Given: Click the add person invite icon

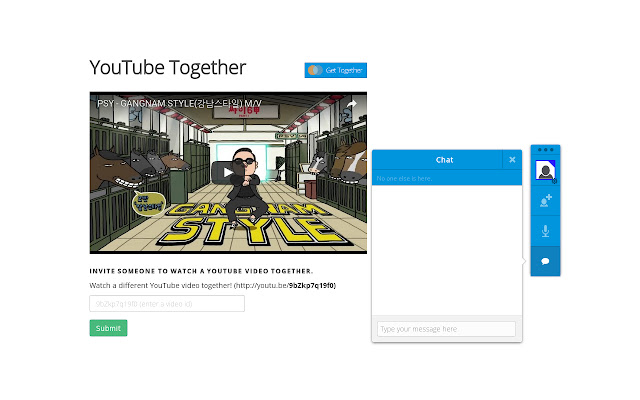Looking at the screenshot, I should (545, 200).
